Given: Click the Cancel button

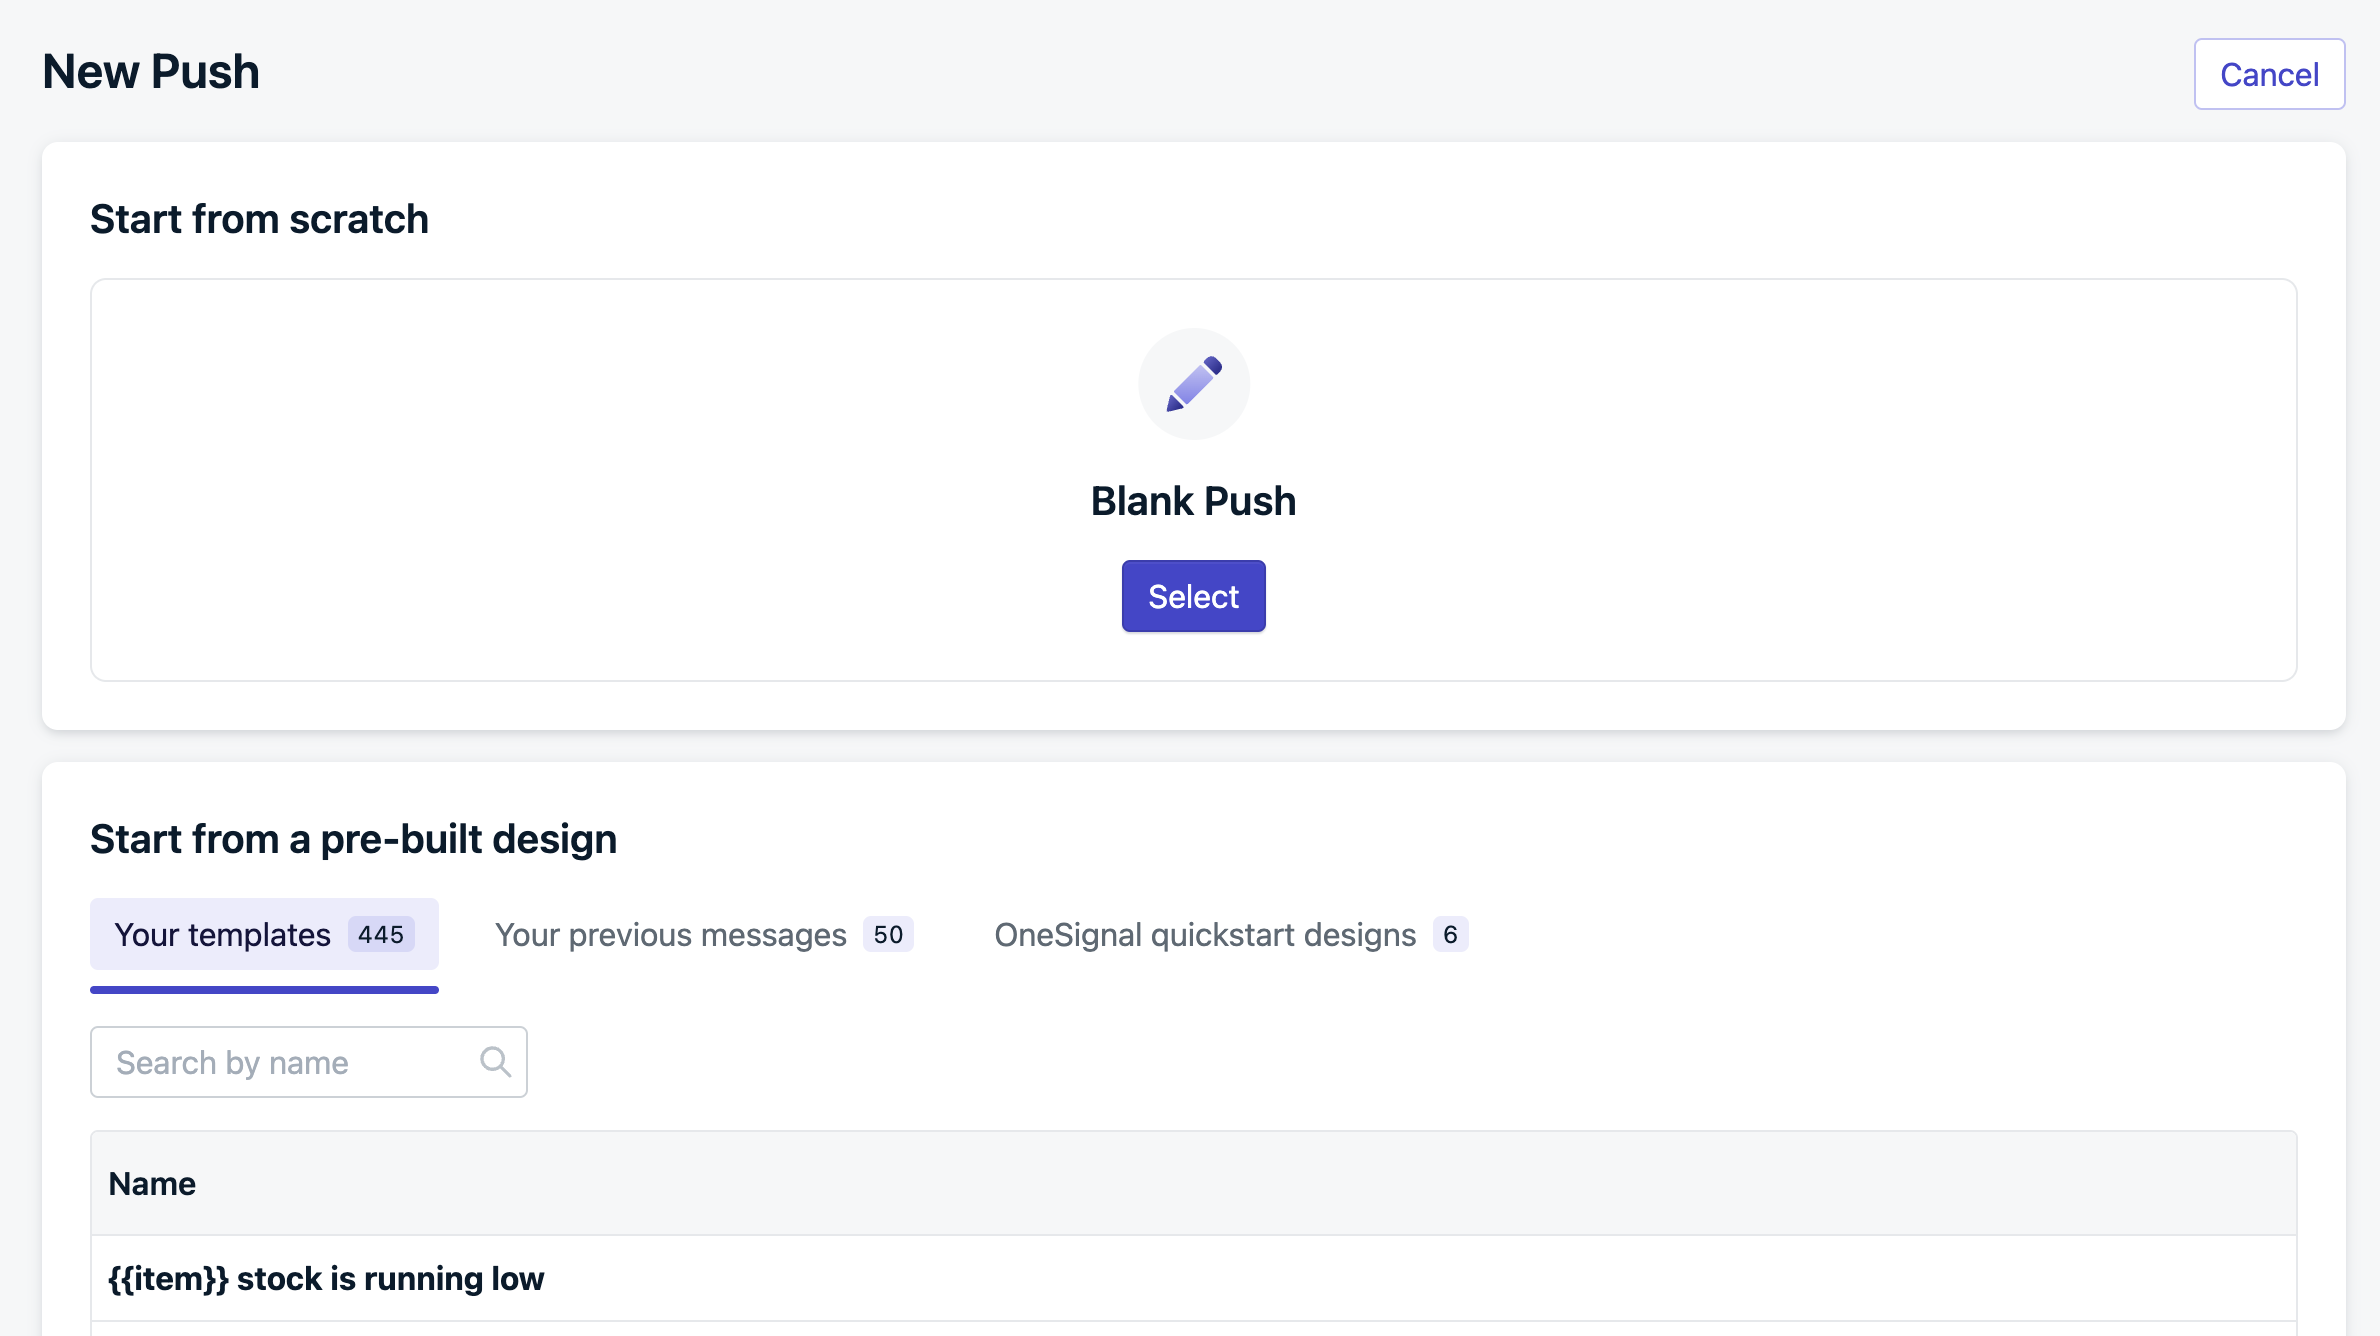Looking at the screenshot, I should pos(2269,74).
